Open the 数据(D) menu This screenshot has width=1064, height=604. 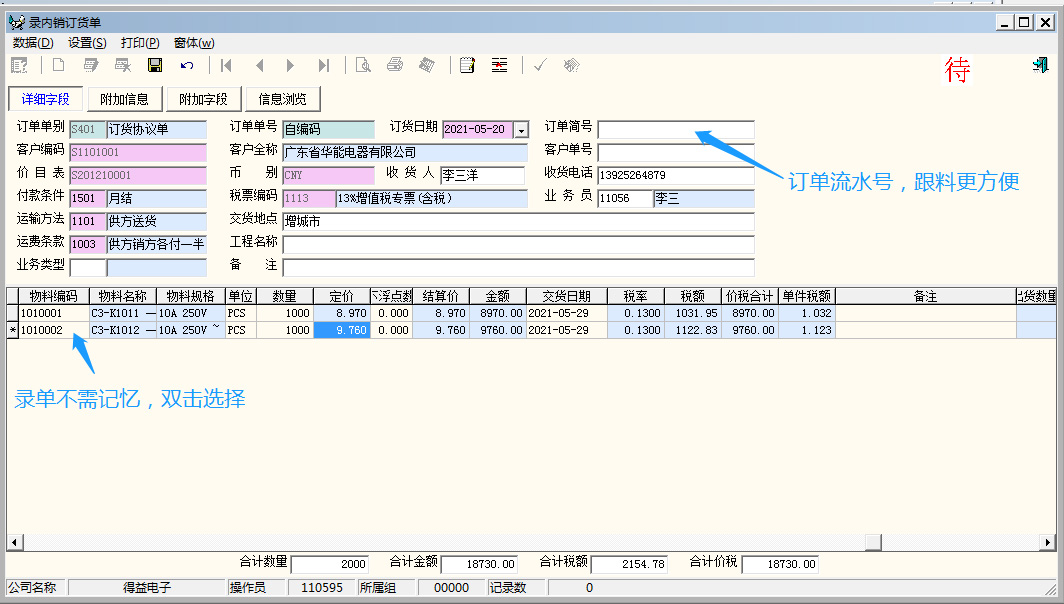click(33, 43)
